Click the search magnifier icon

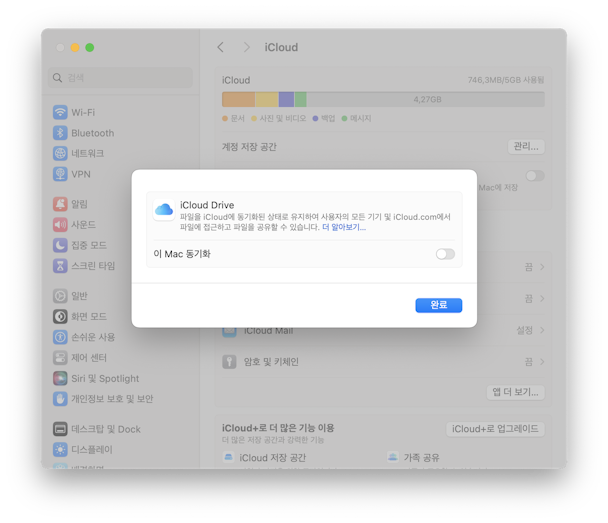57,78
